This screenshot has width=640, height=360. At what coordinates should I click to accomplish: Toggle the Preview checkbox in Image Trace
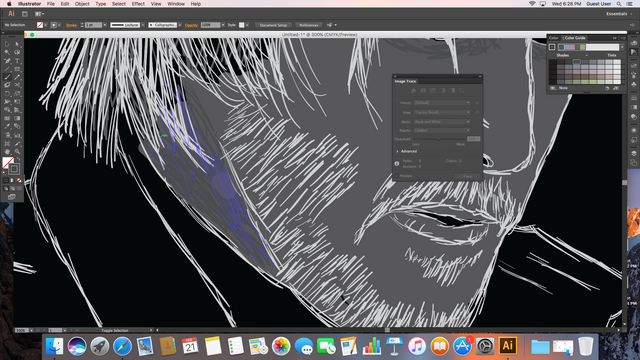397,176
